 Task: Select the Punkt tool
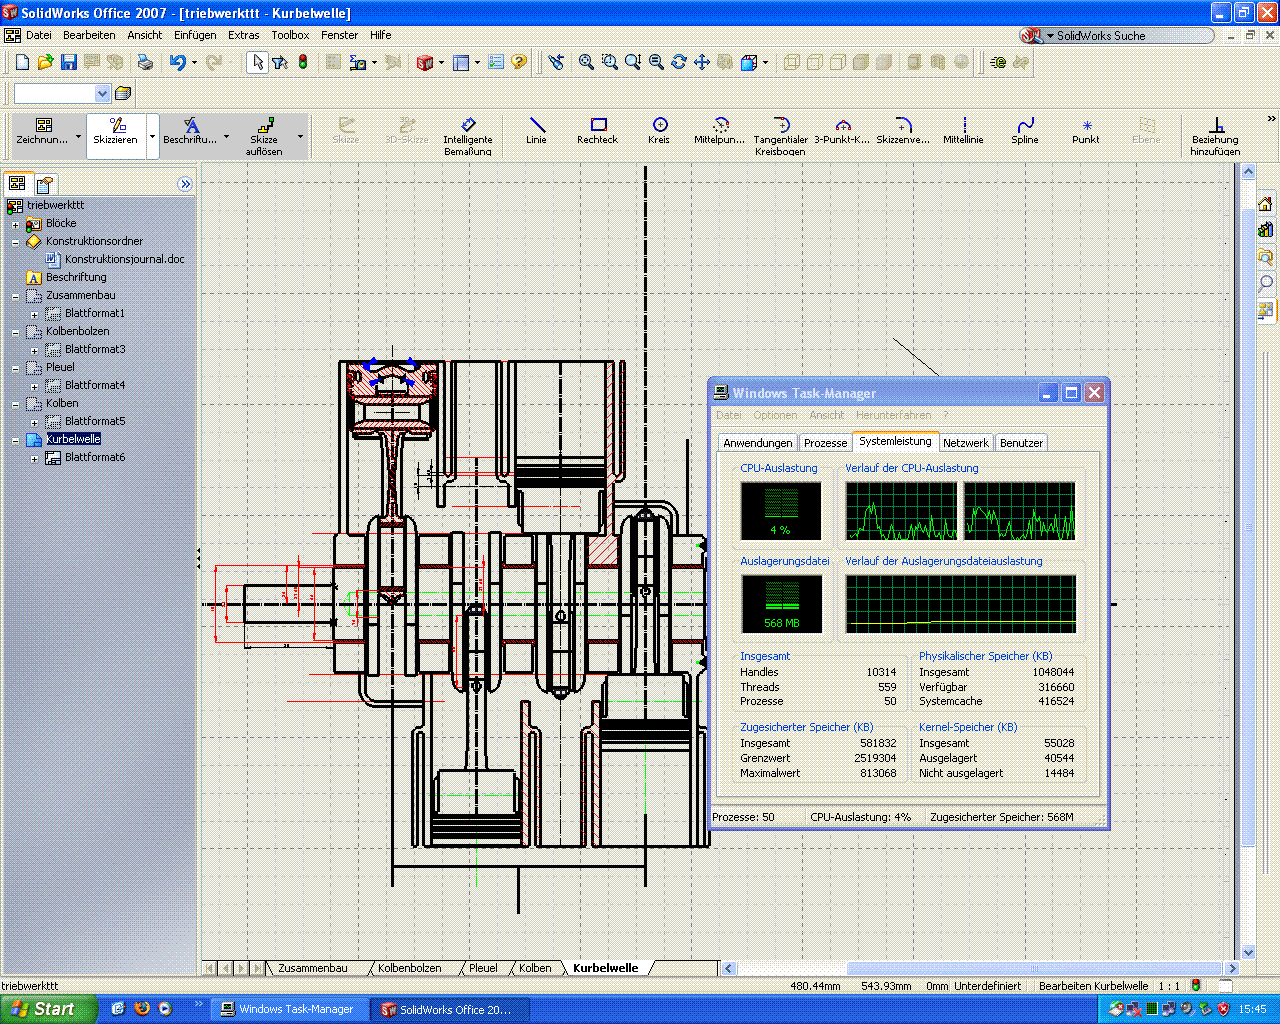pos(1086,131)
